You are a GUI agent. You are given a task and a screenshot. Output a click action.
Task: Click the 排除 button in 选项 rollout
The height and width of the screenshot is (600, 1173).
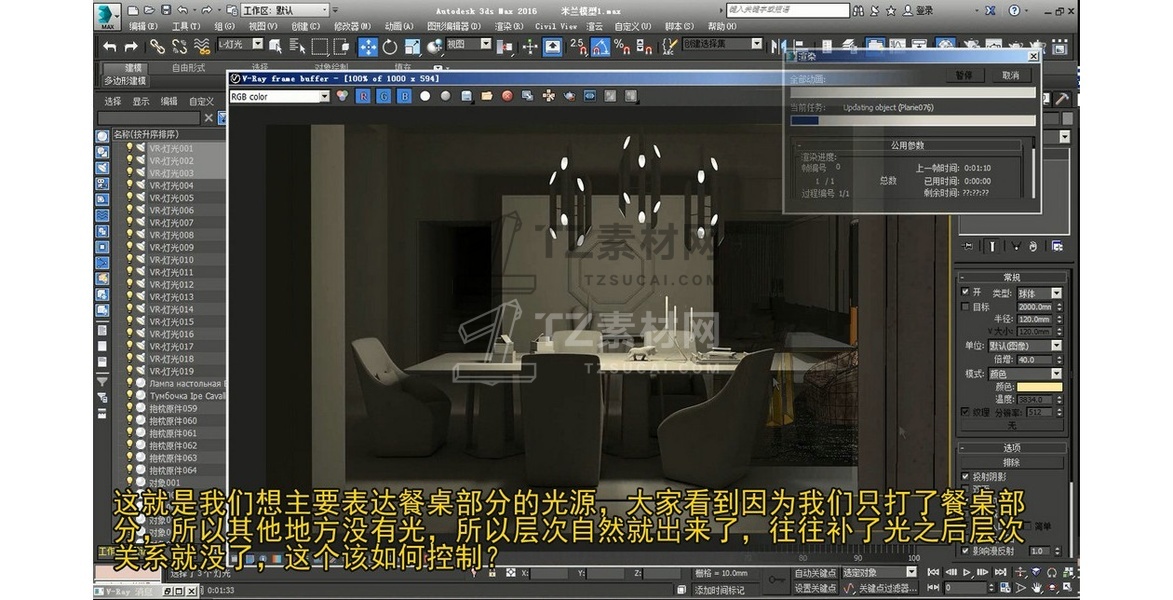click(1012, 462)
